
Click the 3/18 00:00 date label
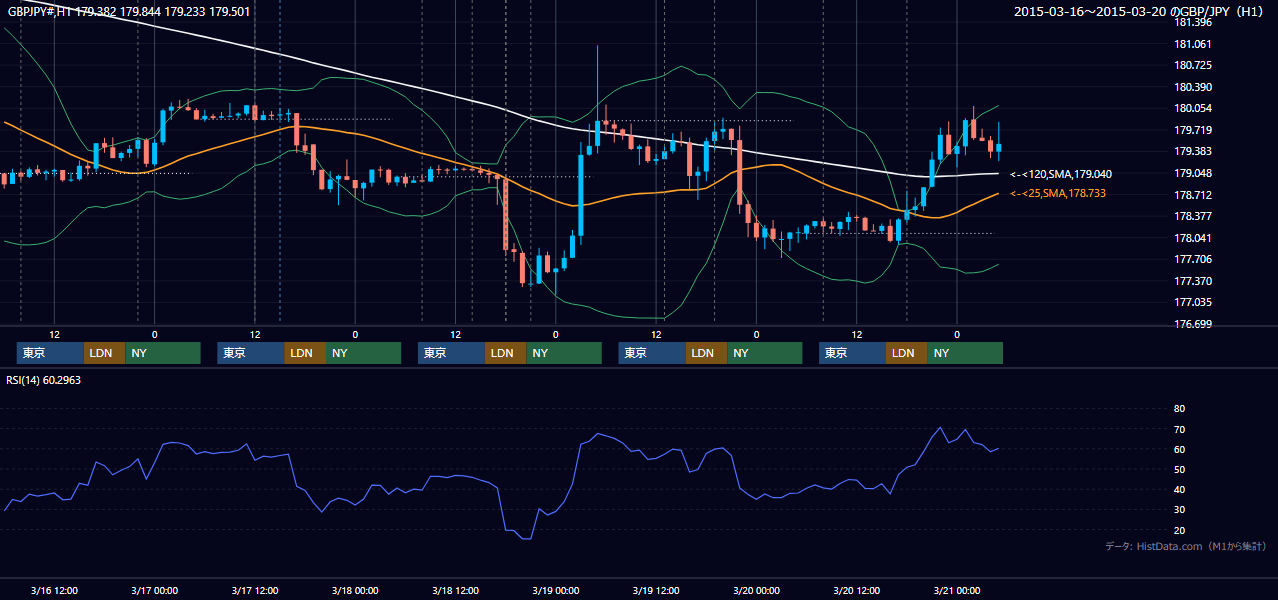(x=355, y=591)
